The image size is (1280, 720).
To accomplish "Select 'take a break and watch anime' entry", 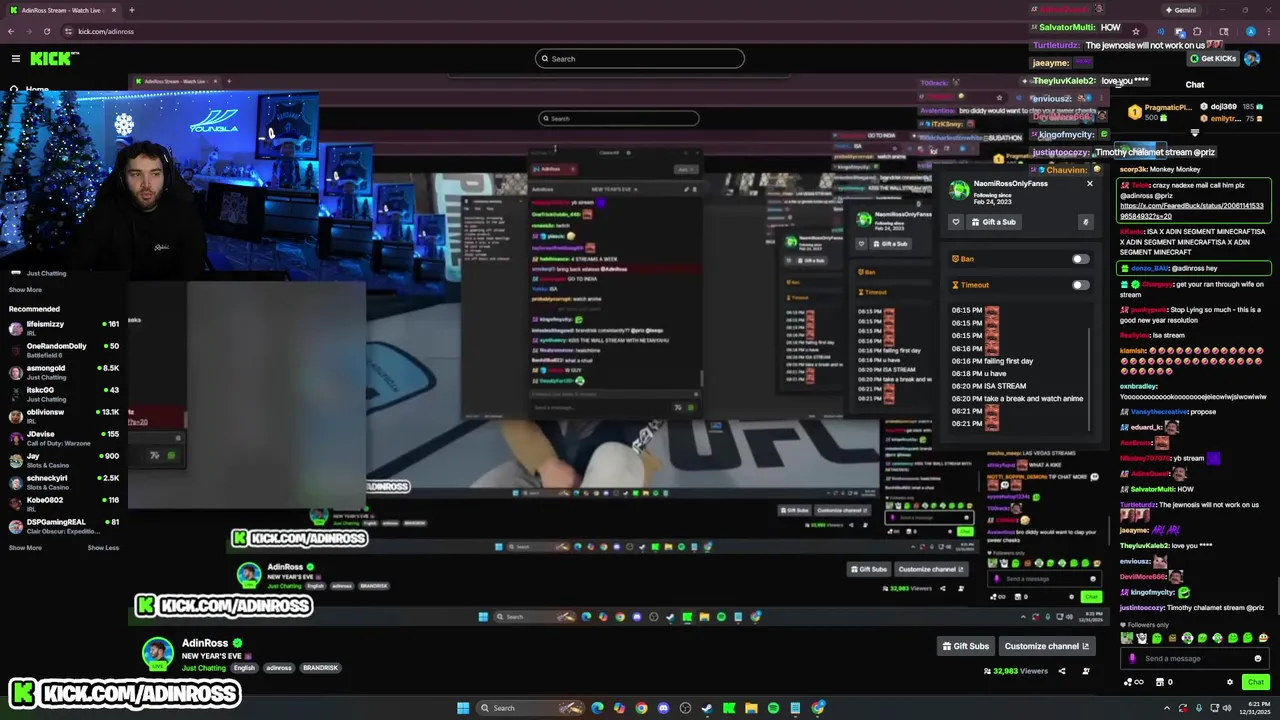I will [x=1017, y=398].
